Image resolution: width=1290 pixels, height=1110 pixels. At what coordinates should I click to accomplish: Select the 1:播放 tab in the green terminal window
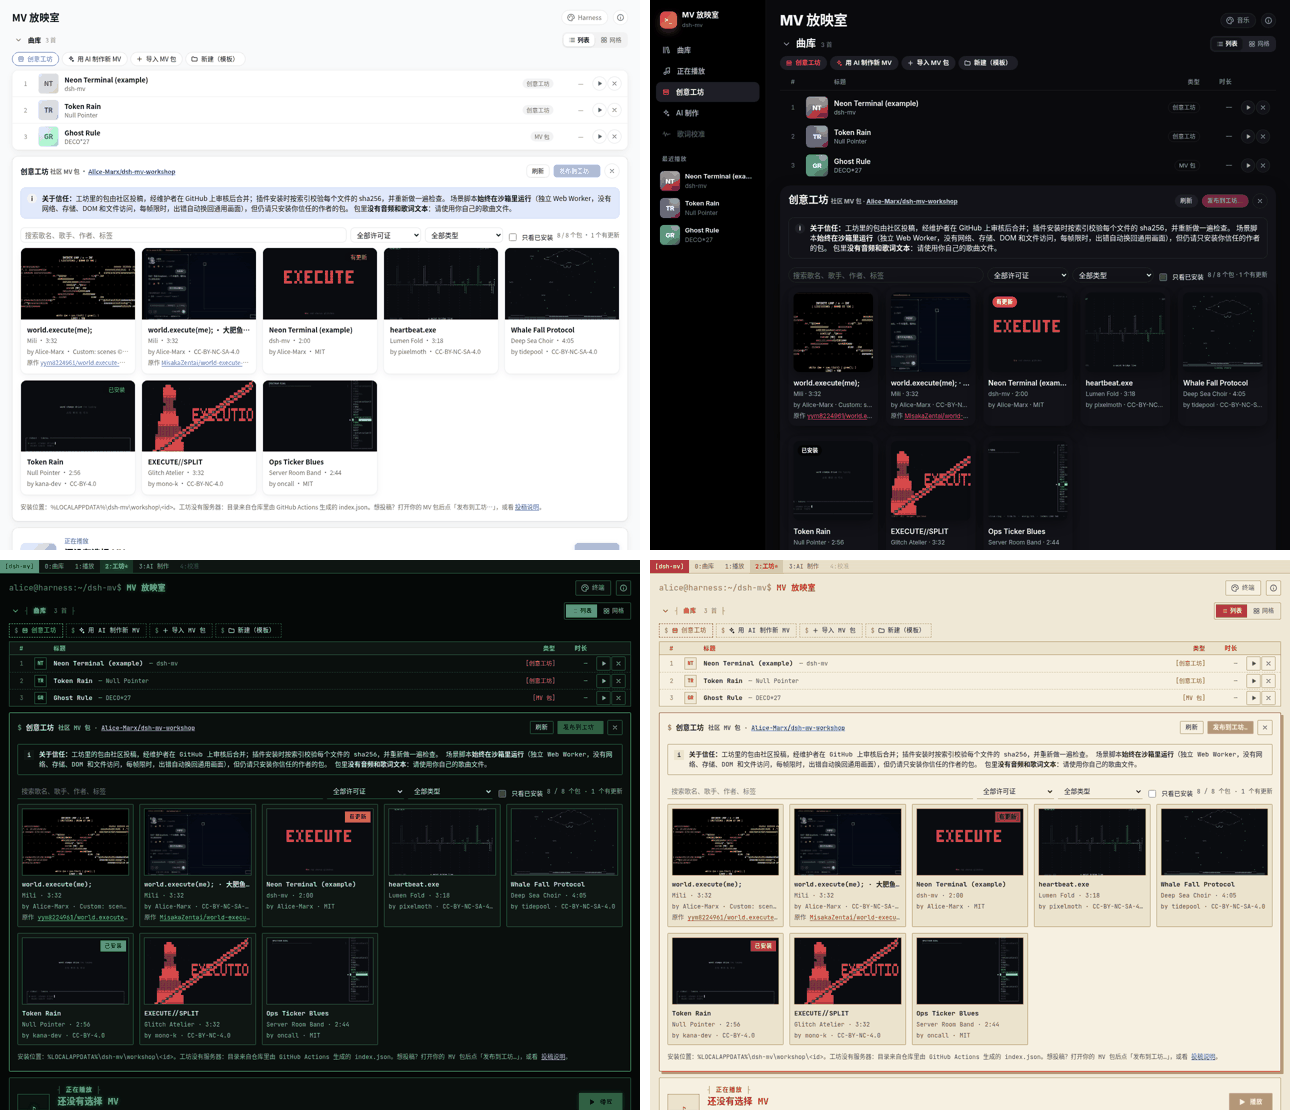coord(84,566)
